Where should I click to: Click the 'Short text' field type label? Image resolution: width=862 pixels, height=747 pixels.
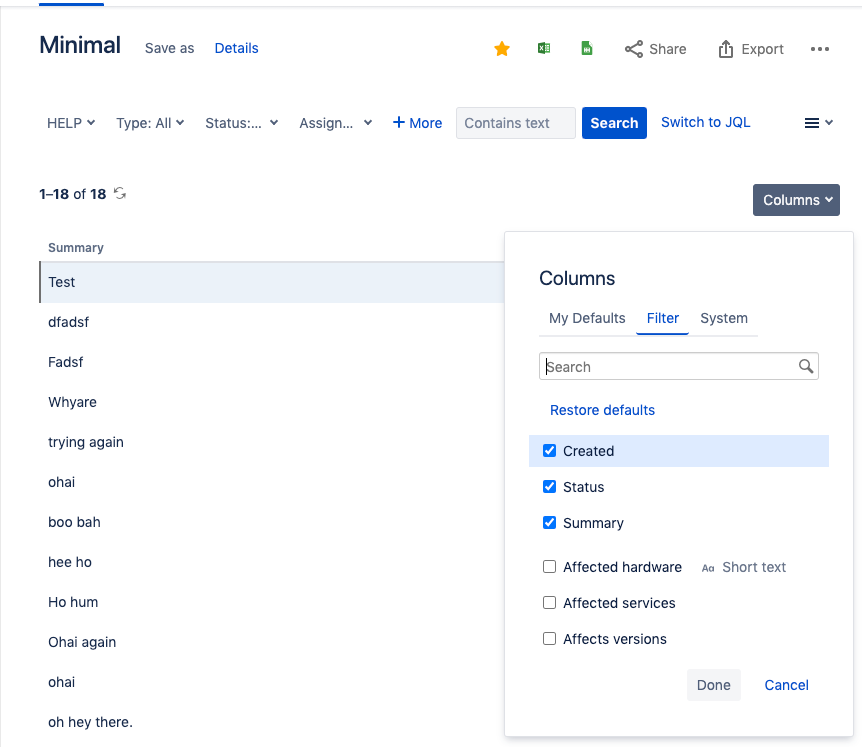[x=754, y=567]
